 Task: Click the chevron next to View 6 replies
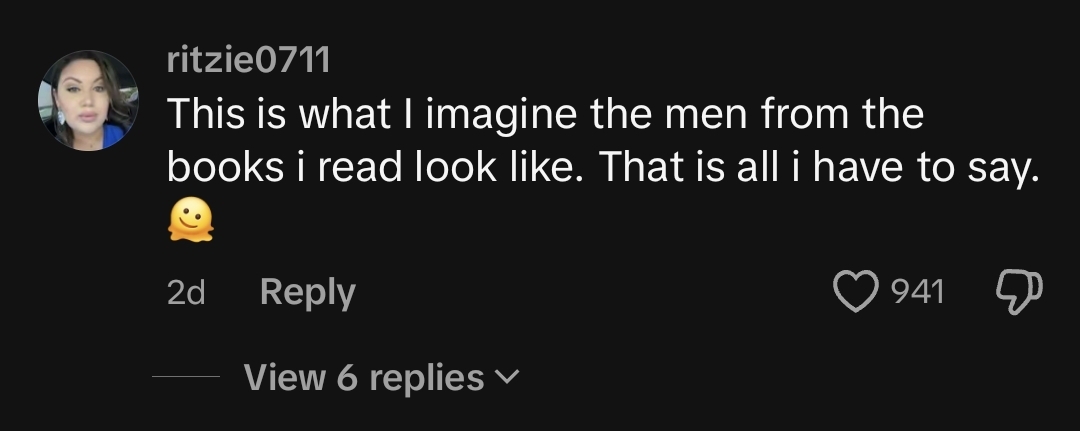click(506, 377)
